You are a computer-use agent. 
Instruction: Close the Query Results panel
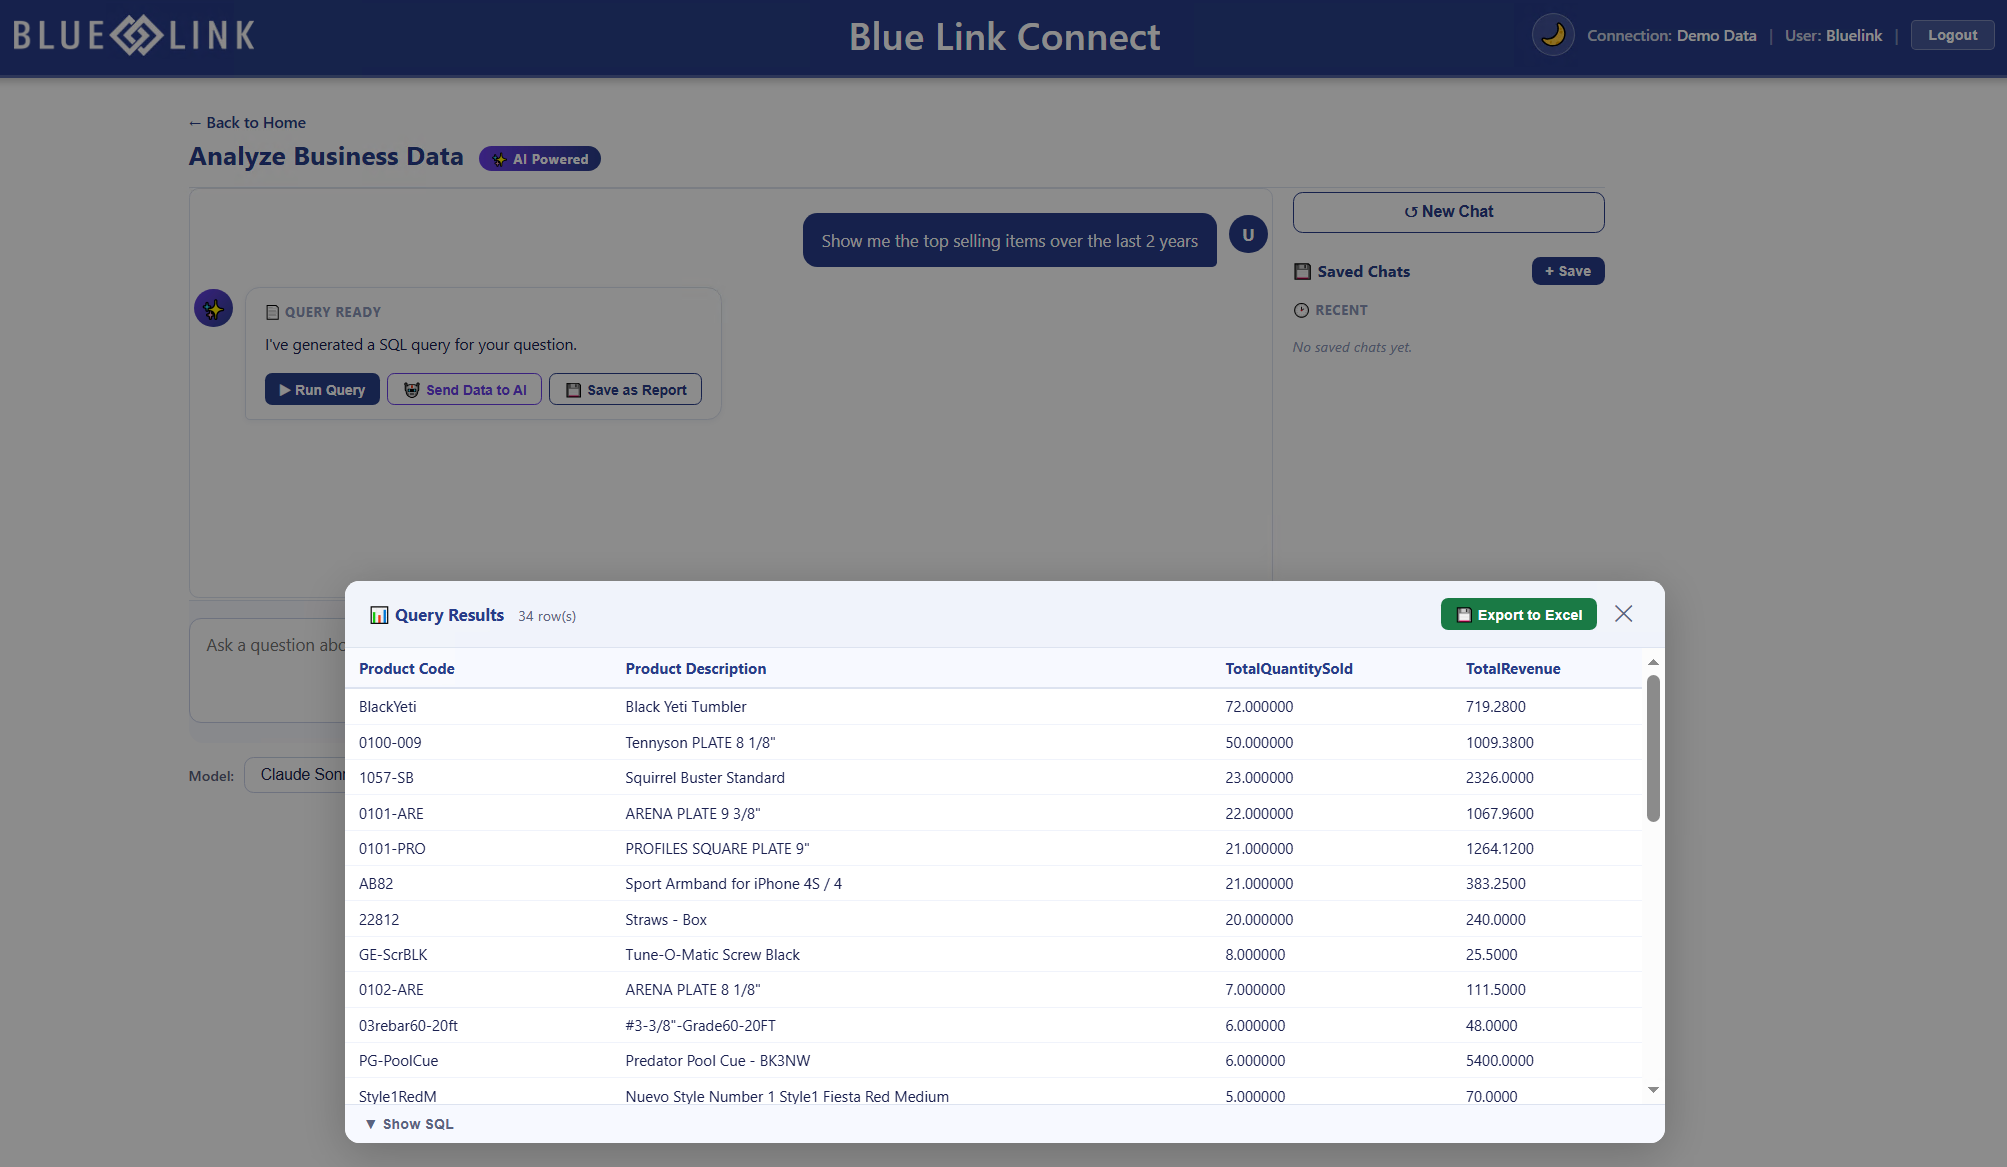pos(1623,614)
